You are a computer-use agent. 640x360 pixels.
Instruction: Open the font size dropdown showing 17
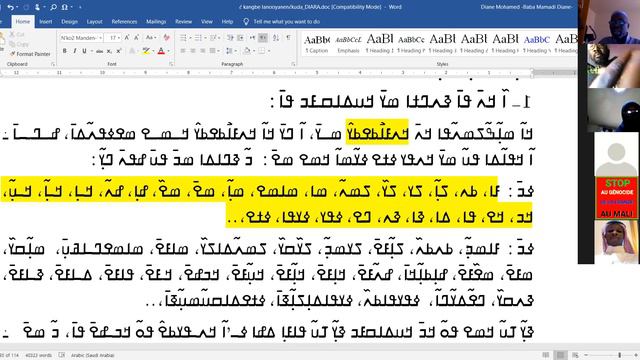(119, 38)
